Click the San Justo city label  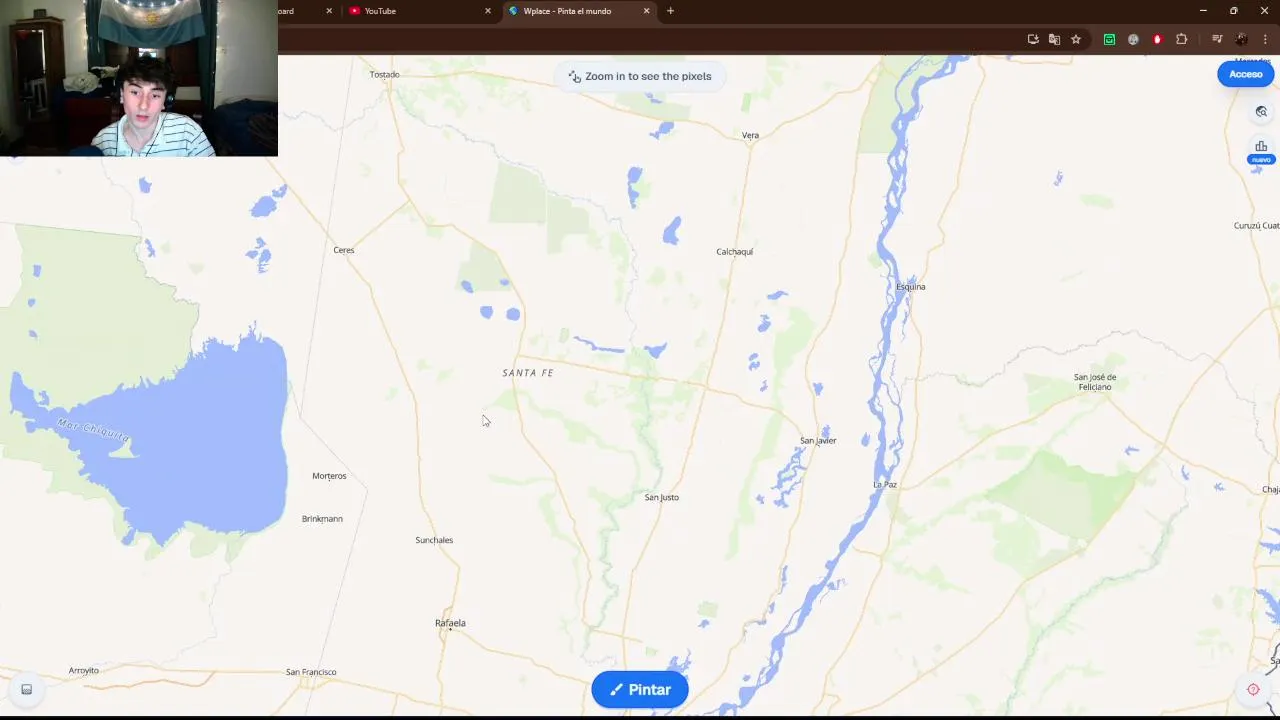tap(662, 497)
